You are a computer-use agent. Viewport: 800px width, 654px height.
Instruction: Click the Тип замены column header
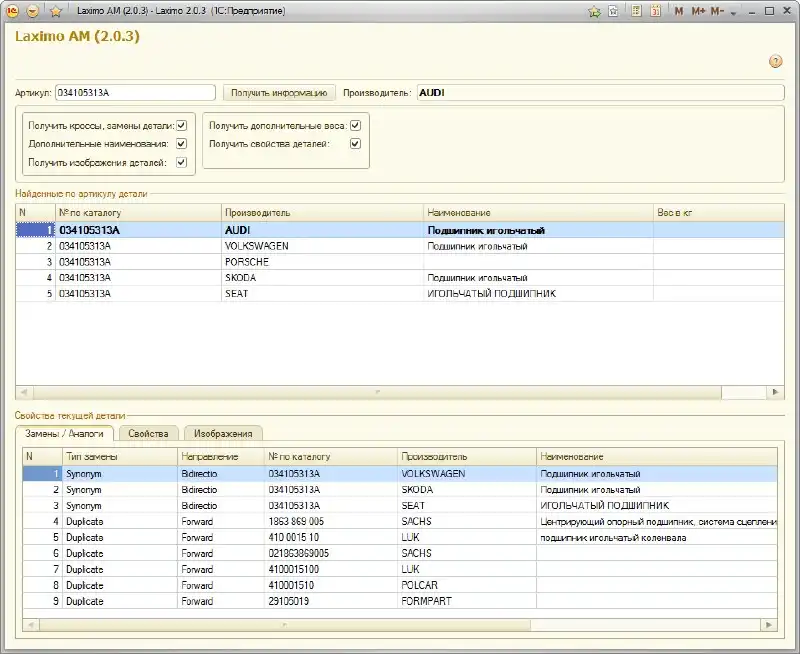[120, 457]
